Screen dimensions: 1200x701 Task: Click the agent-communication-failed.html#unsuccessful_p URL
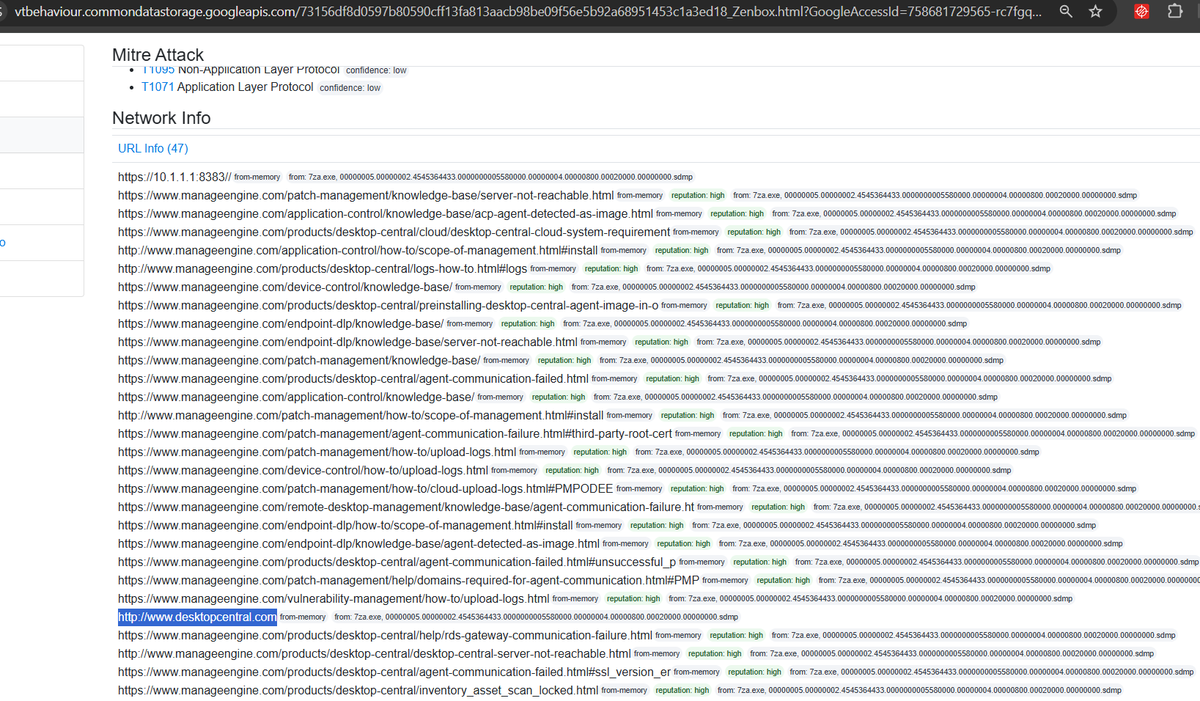coord(397,562)
